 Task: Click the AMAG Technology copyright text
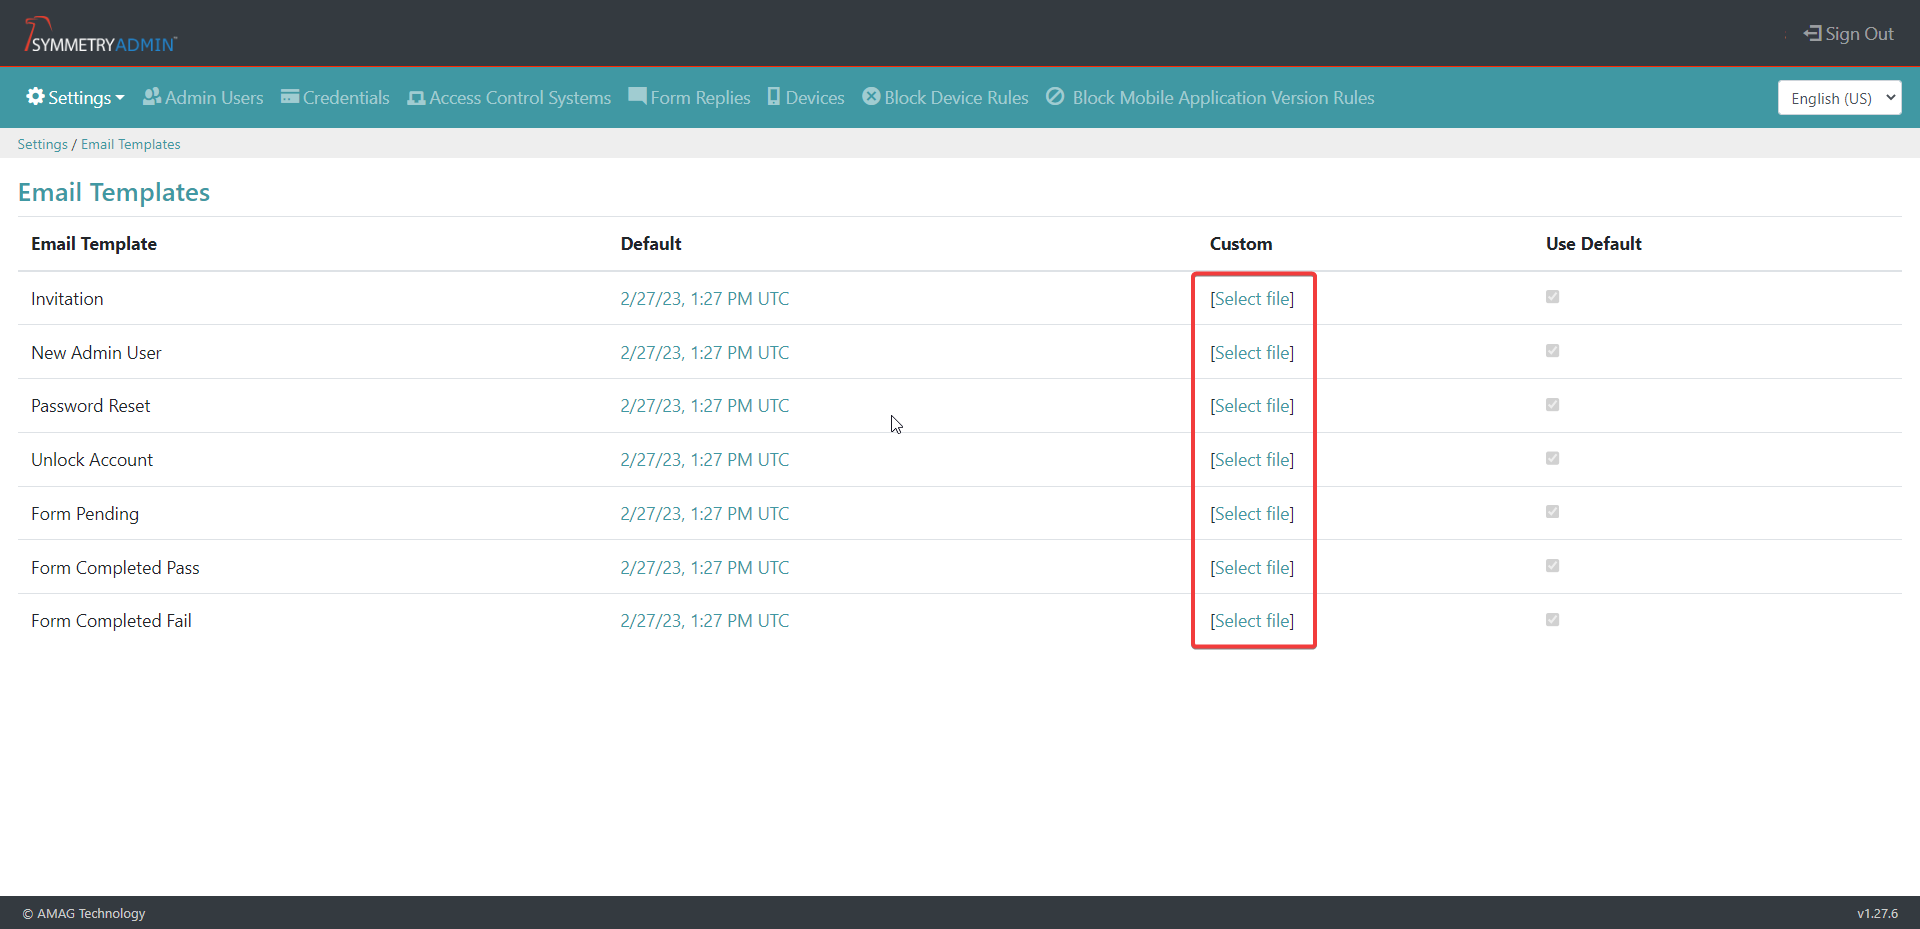pyautogui.click(x=84, y=913)
